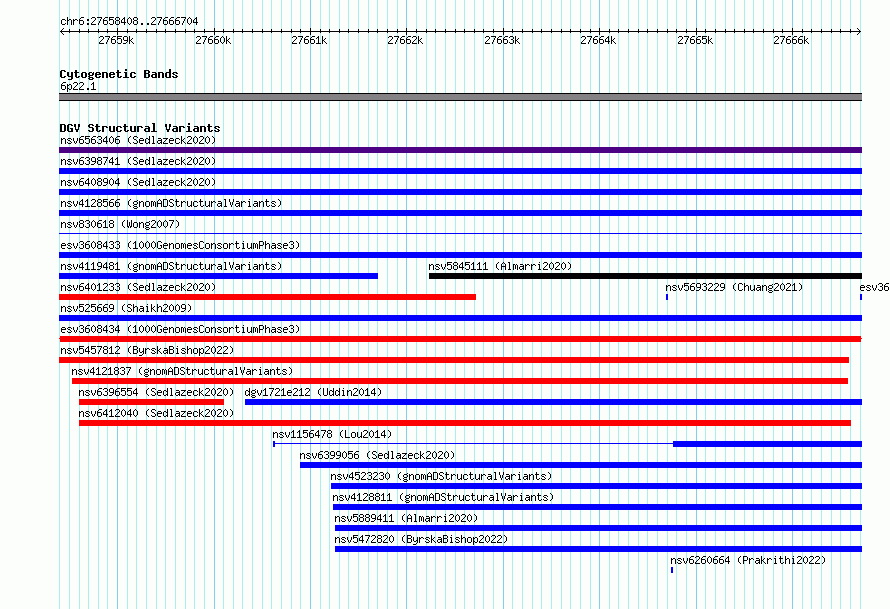Viewport: 890px width, 609px height.
Task: Click the 6p22.1 band label
Action: [x=78, y=86]
